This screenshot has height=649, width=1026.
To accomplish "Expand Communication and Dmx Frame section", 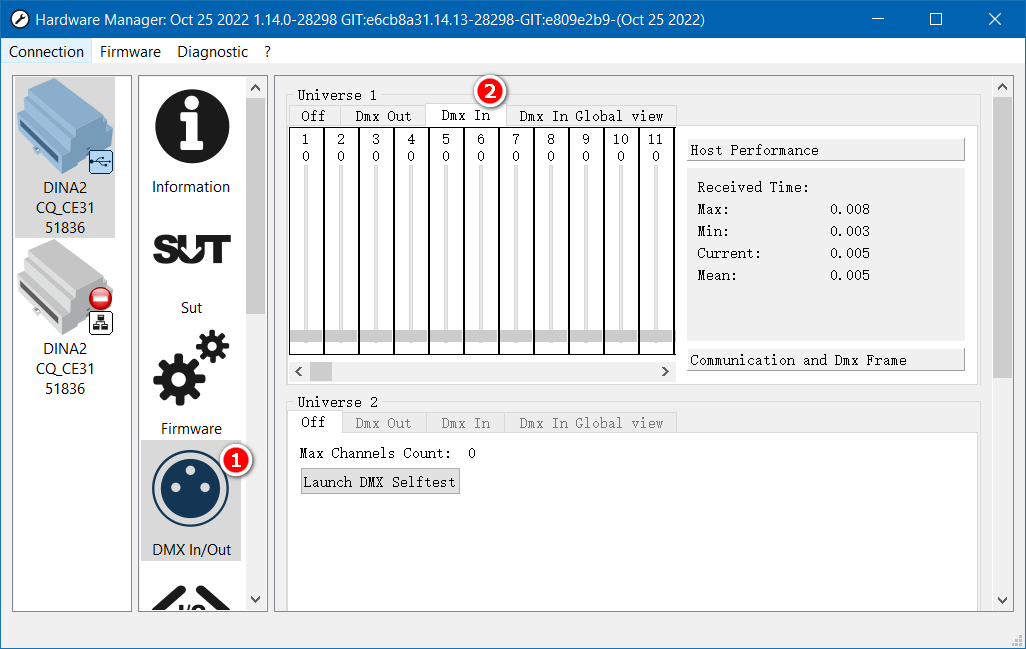I will tap(825, 360).
